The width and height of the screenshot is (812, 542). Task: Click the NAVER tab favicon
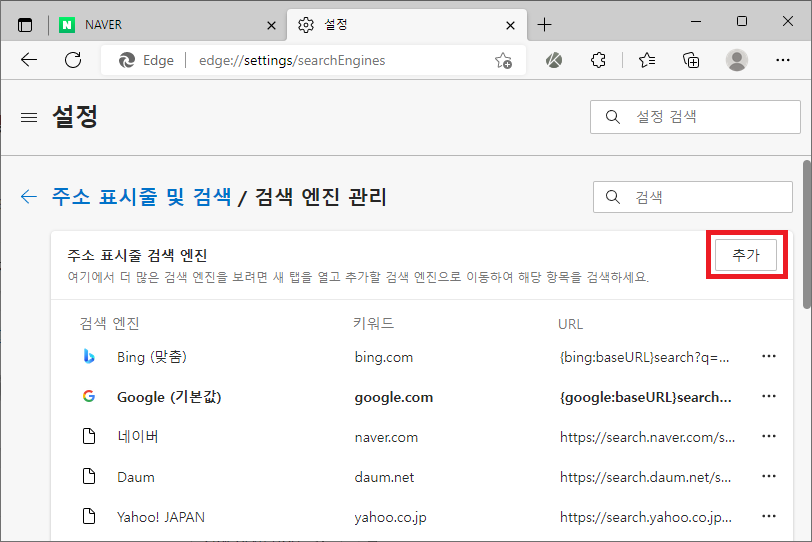(67, 25)
